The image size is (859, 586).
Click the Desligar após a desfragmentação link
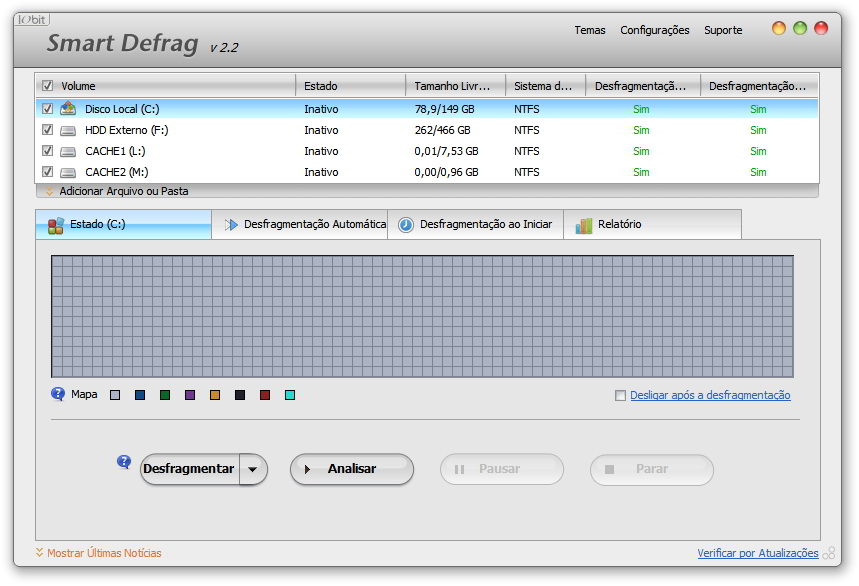(710, 395)
